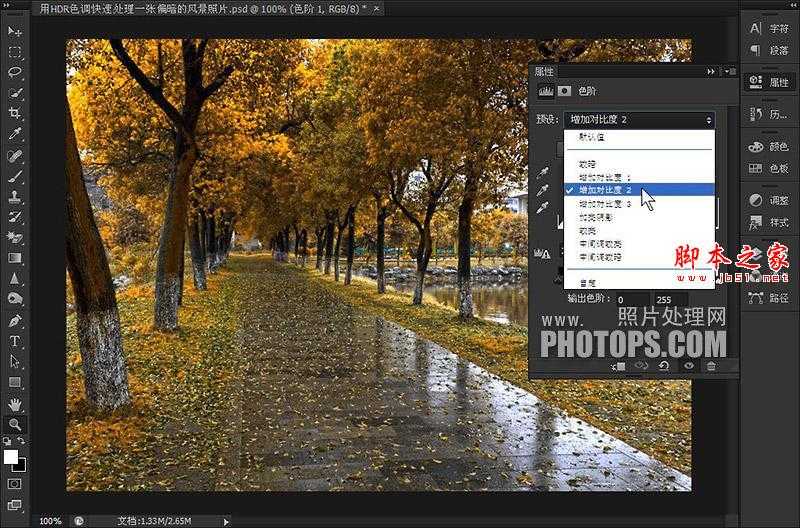Swap foreground and background colors
Image resolution: width=800 pixels, height=528 pixels.
21,441
